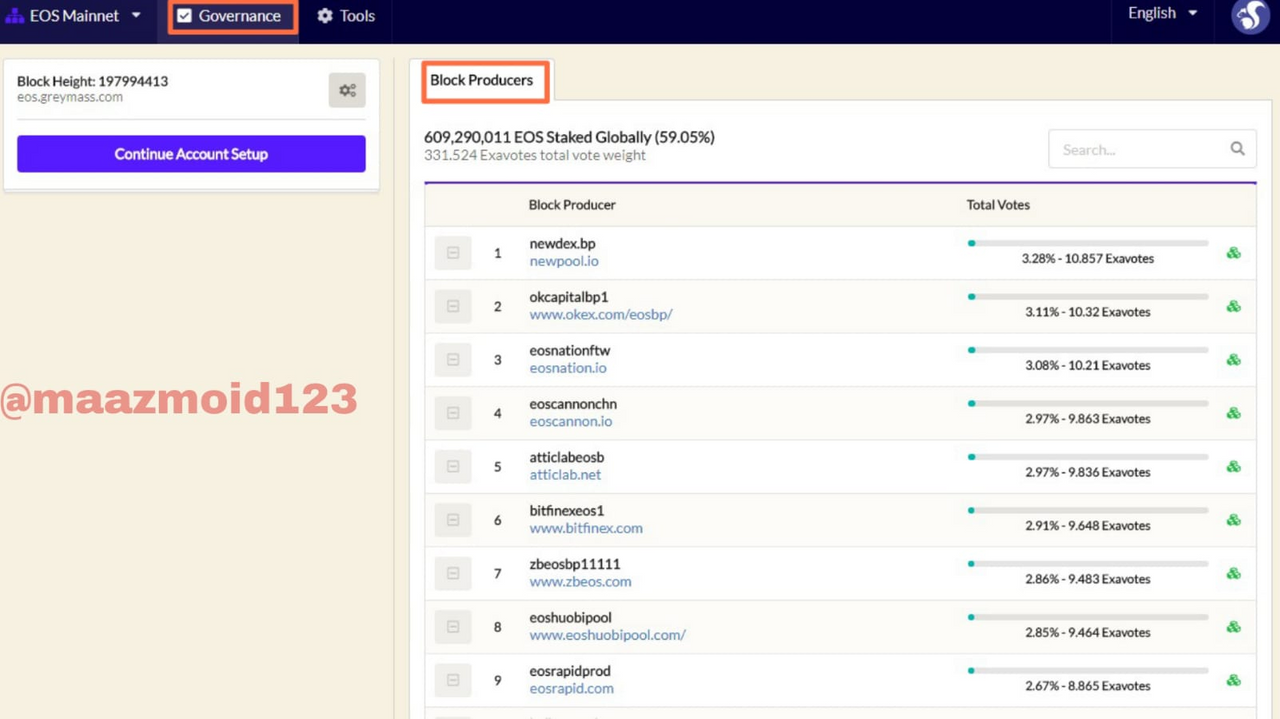Click the eos.greymass.com endpoint text
This screenshot has height=719, width=1280.
coord(70,98)
